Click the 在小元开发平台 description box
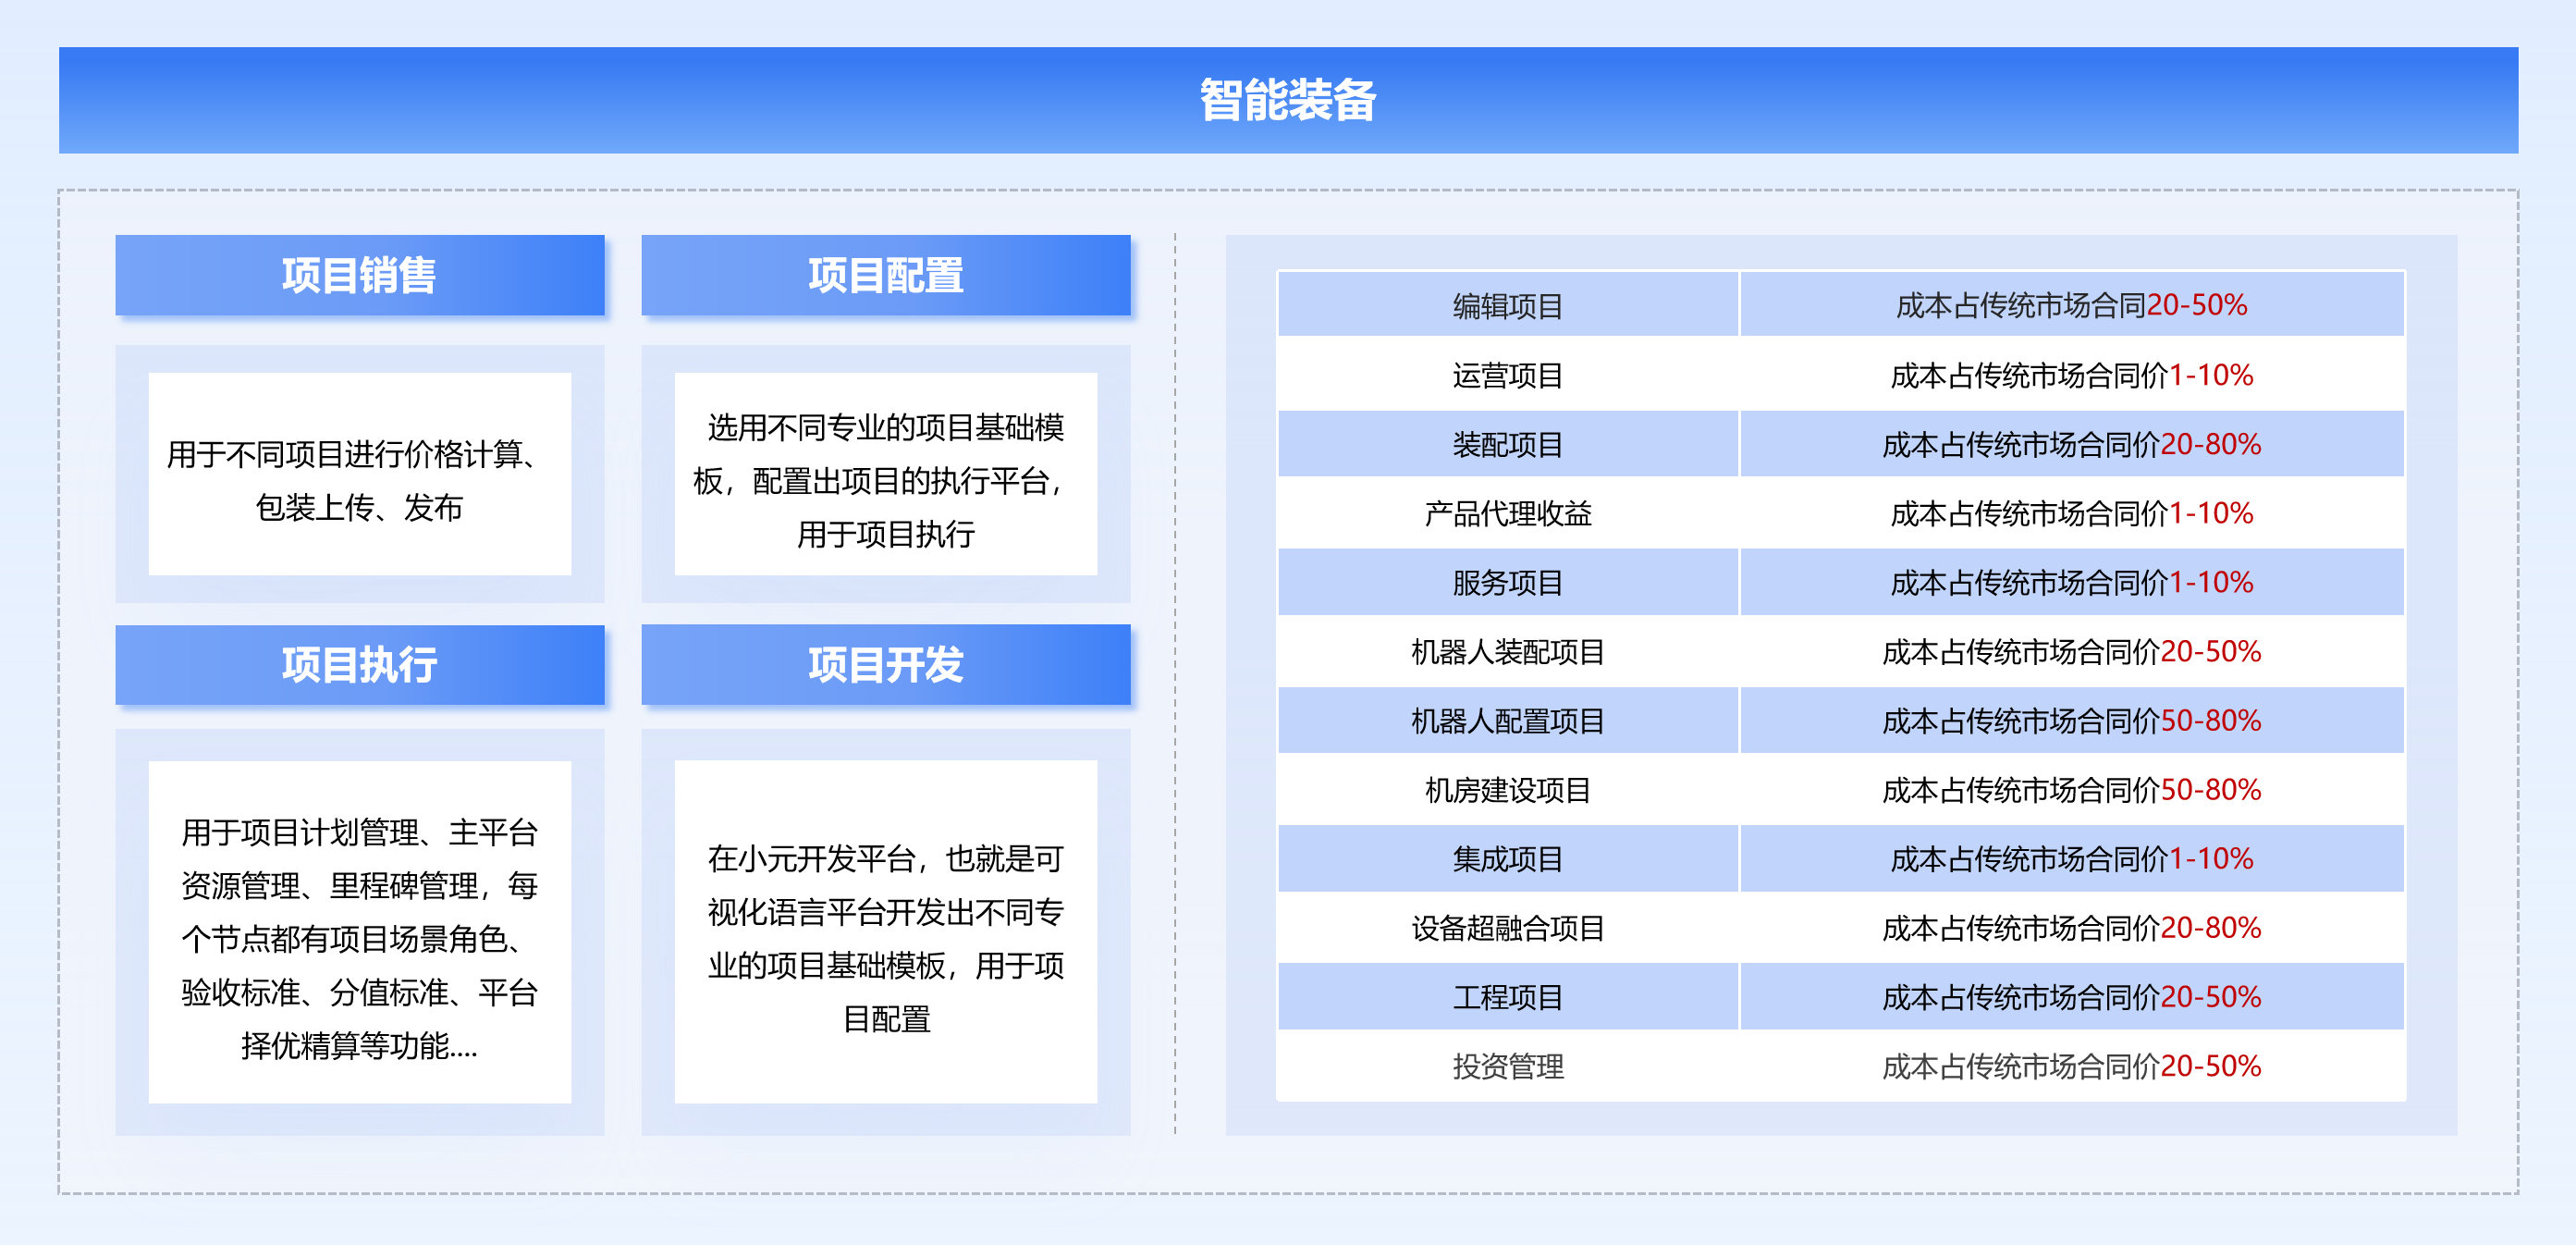The image size is (2576, 1245). click(x=886, y=932)
